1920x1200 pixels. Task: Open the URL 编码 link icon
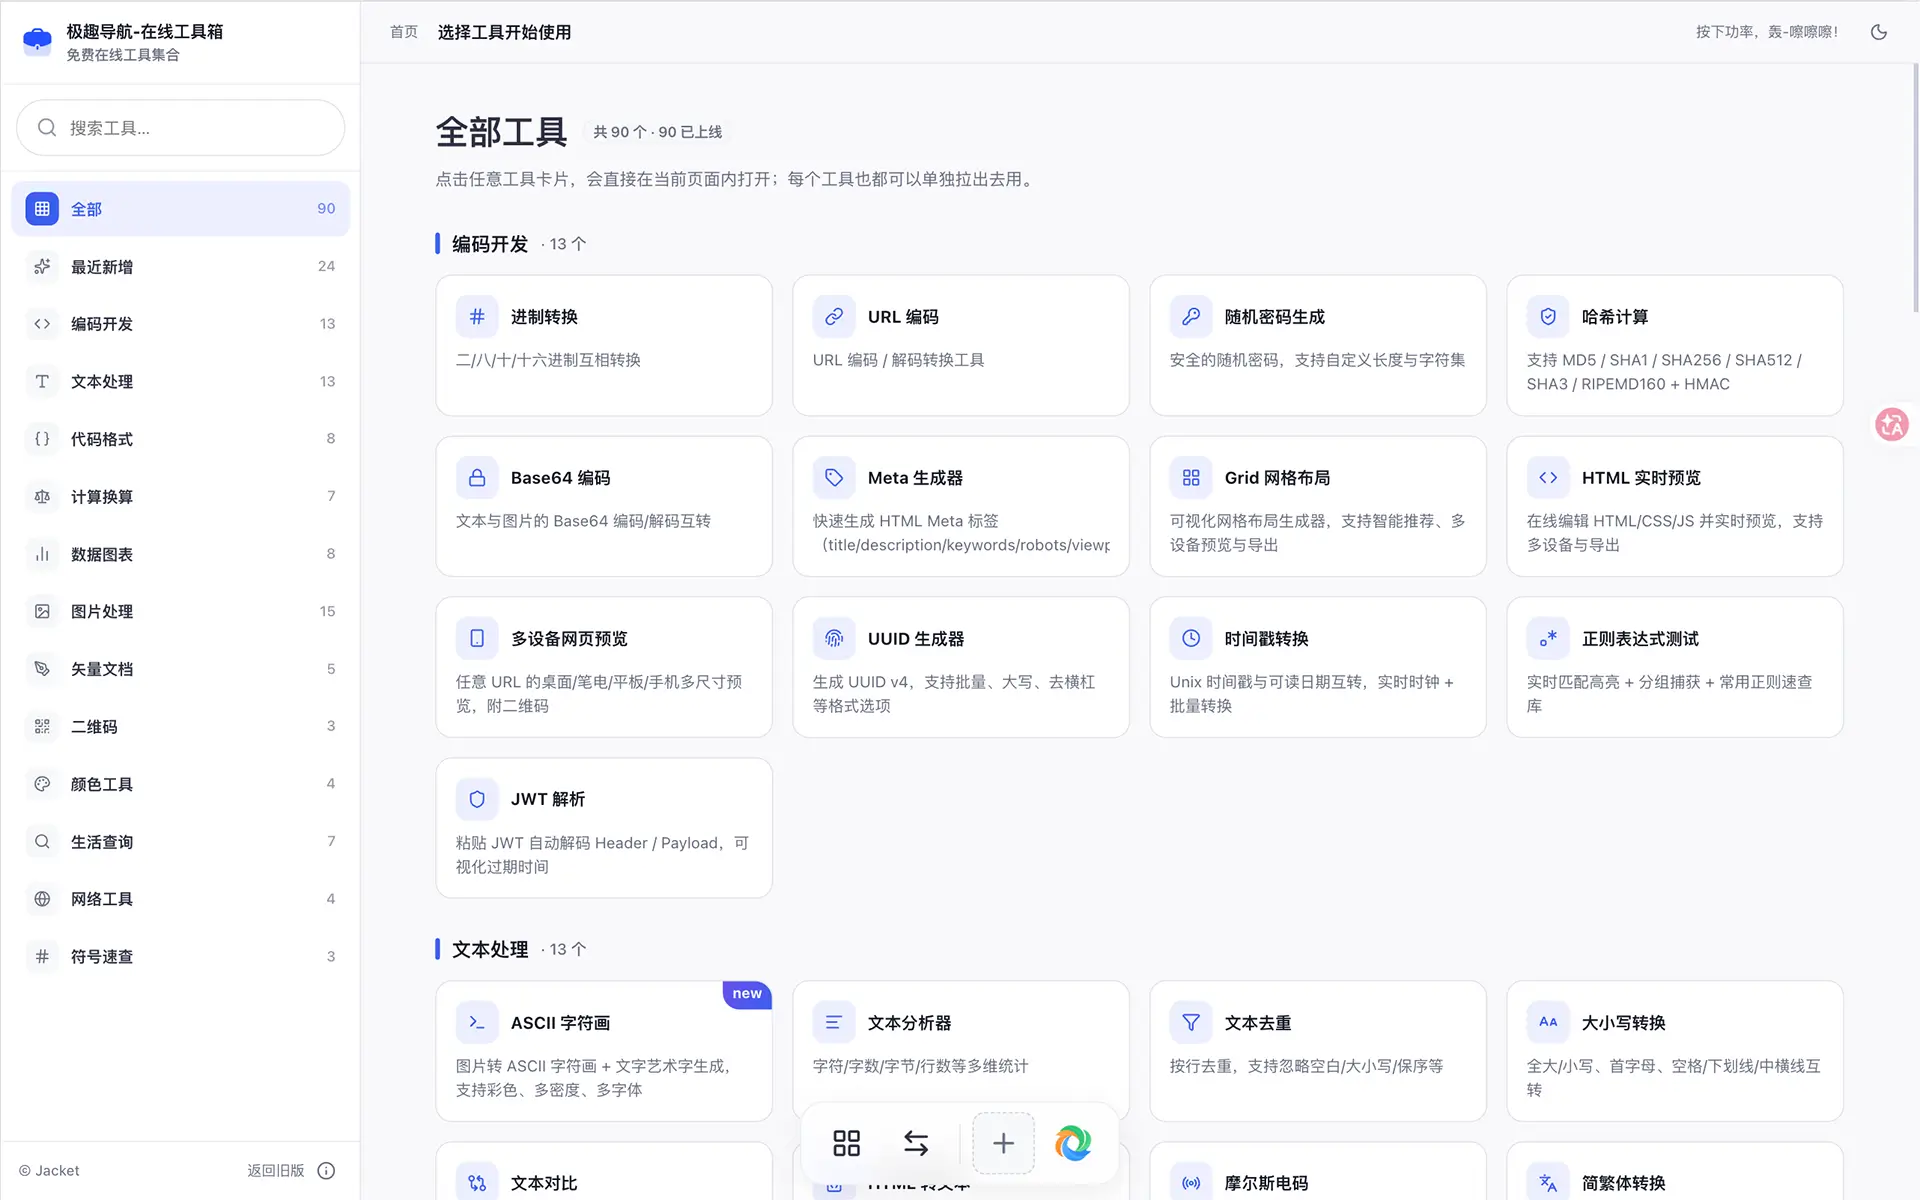[x=834, y=317]
